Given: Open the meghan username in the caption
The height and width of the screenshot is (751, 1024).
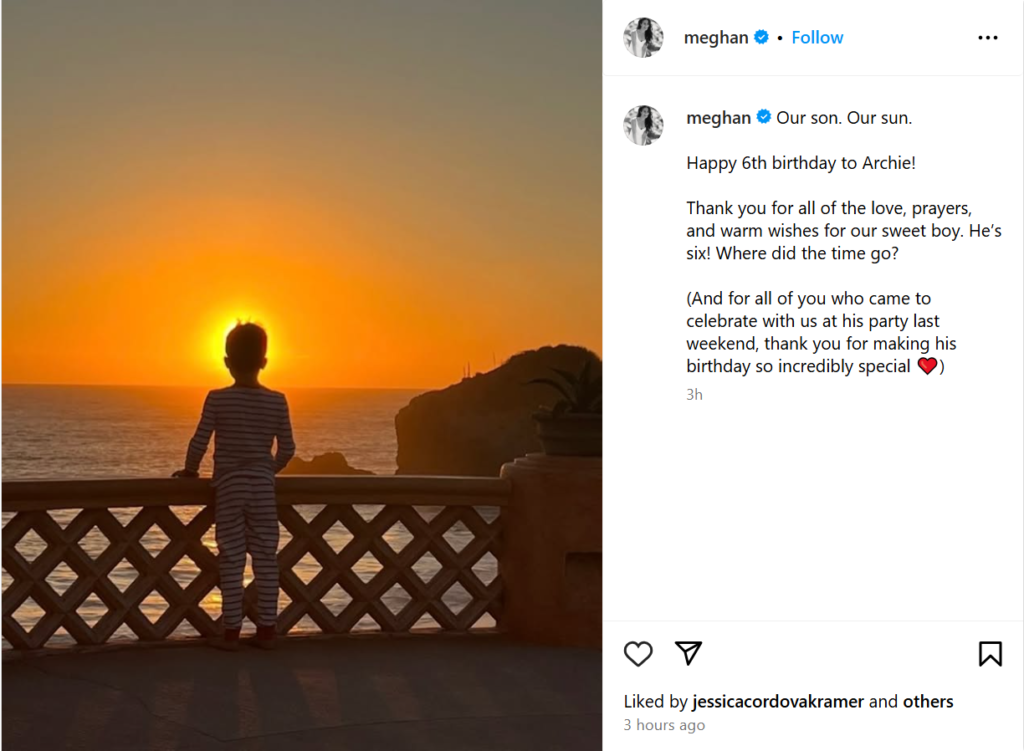Looking at the screenshot, I should coord(718,118).
